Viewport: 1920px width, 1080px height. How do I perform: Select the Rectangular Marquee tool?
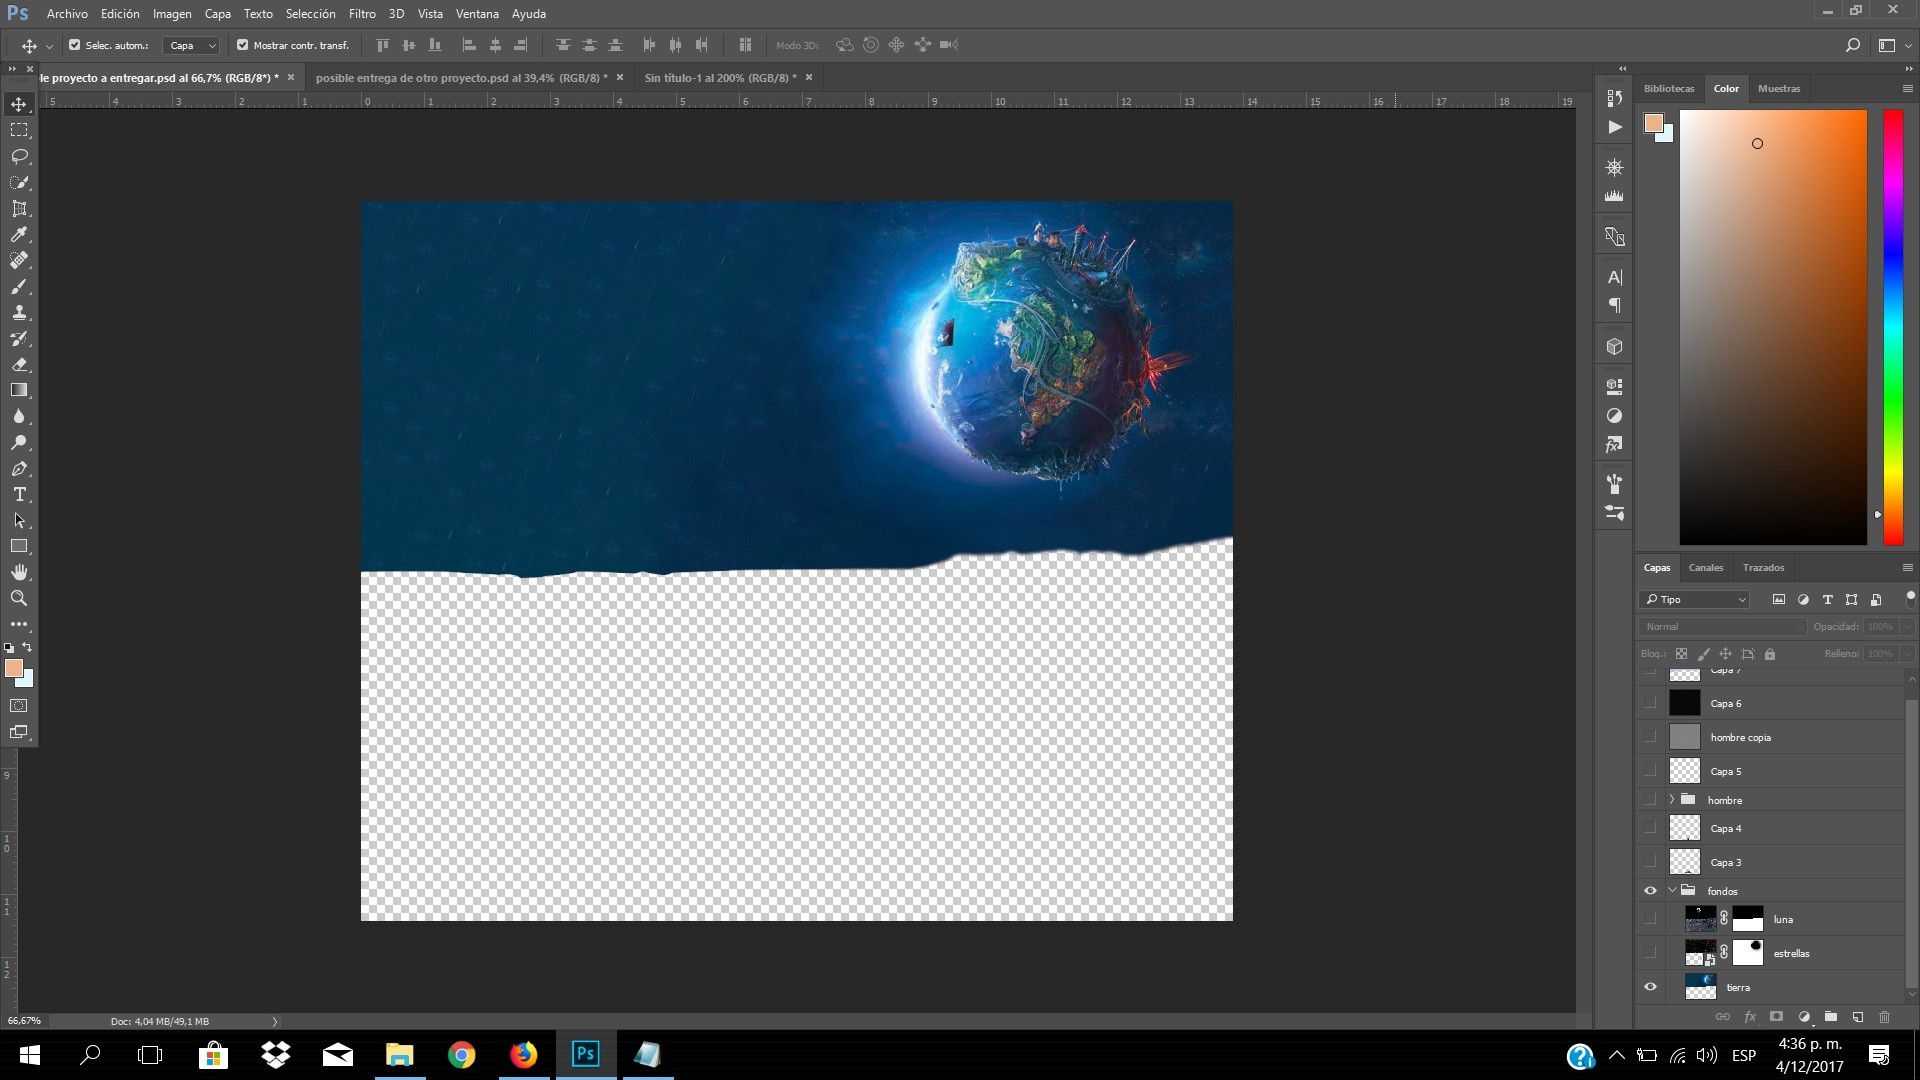[x=19, y=130]
